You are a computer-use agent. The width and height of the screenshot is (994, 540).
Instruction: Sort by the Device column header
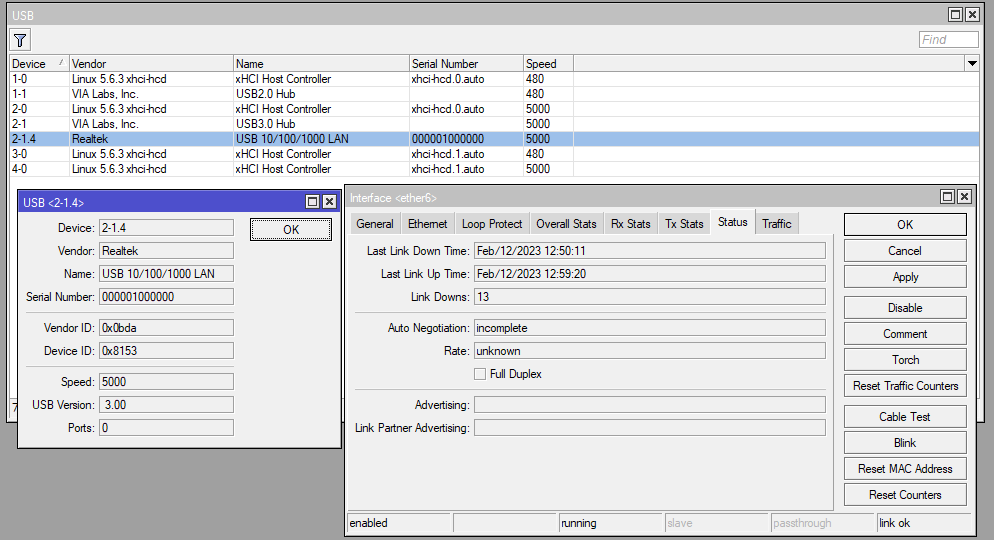click(39, 63)
